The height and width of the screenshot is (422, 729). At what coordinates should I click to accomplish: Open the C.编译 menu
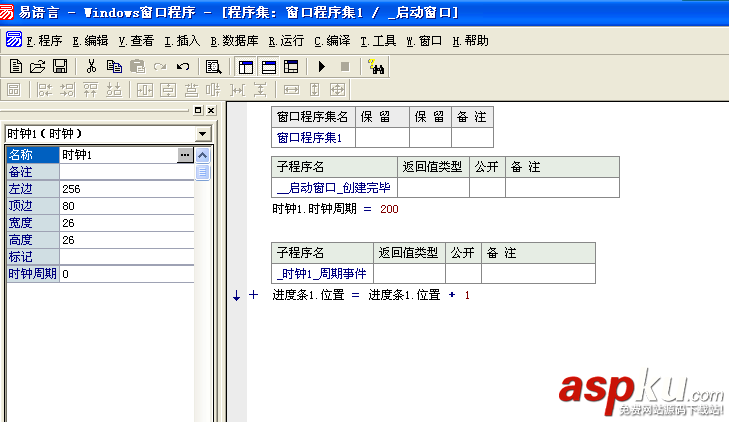pyautogui.click(x=332, y=41)
